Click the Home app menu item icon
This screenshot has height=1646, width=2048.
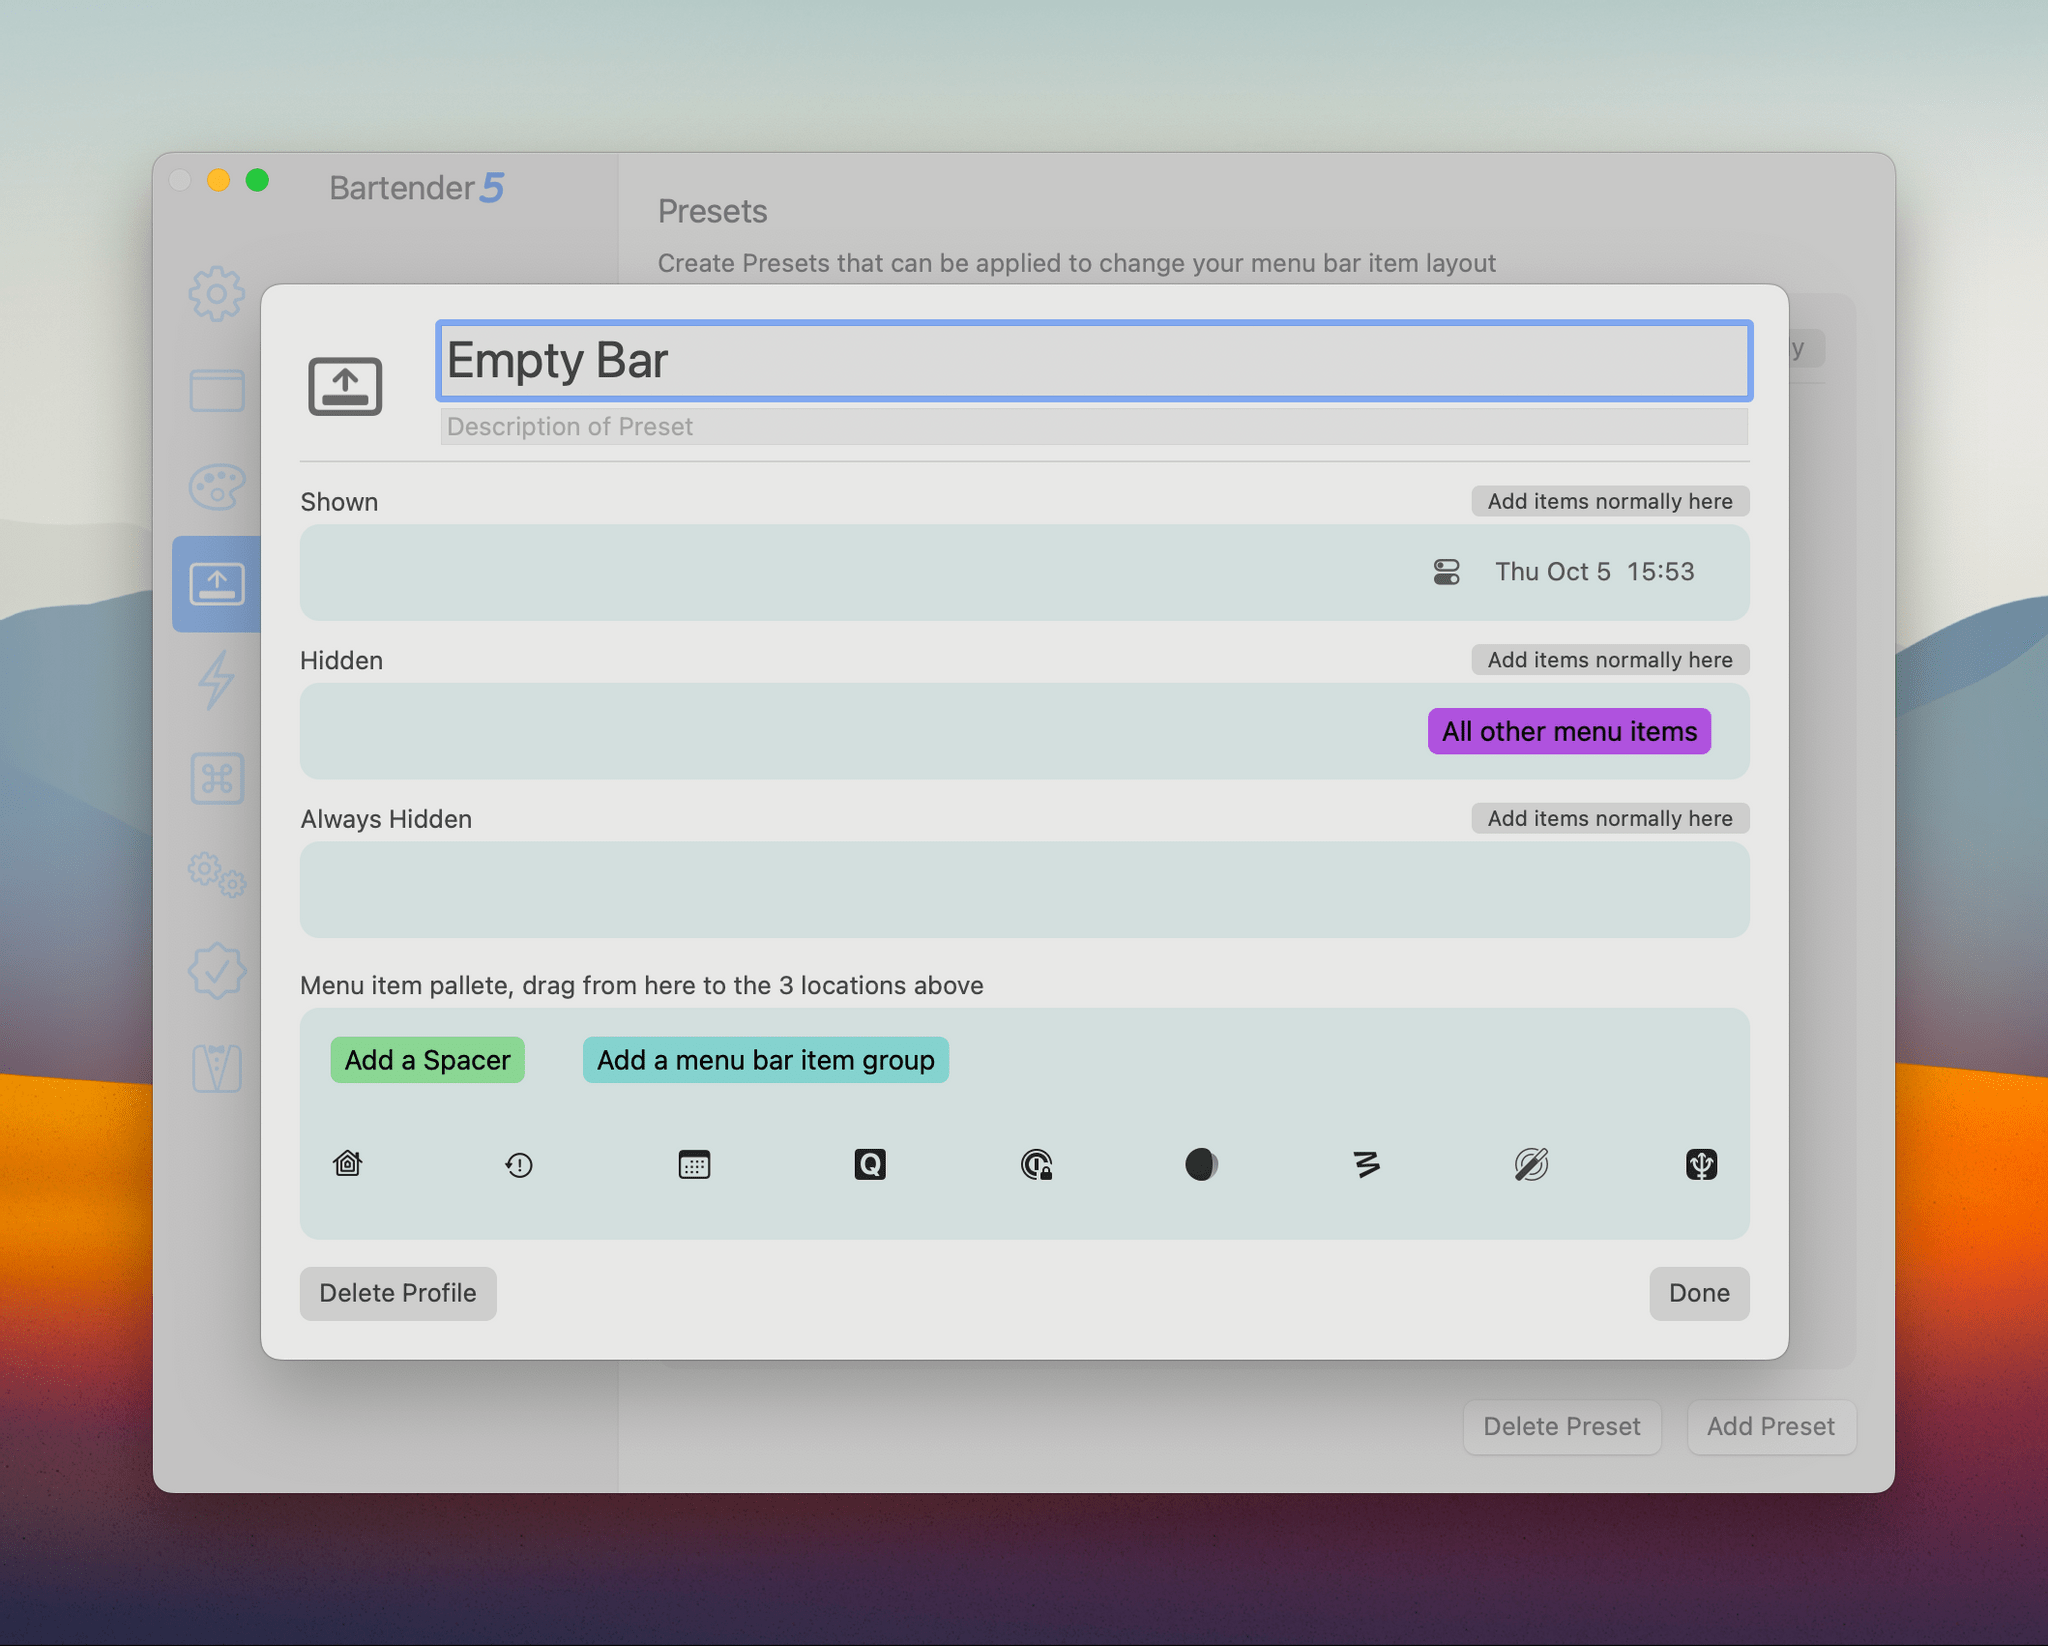click(x=347, y=1164)
